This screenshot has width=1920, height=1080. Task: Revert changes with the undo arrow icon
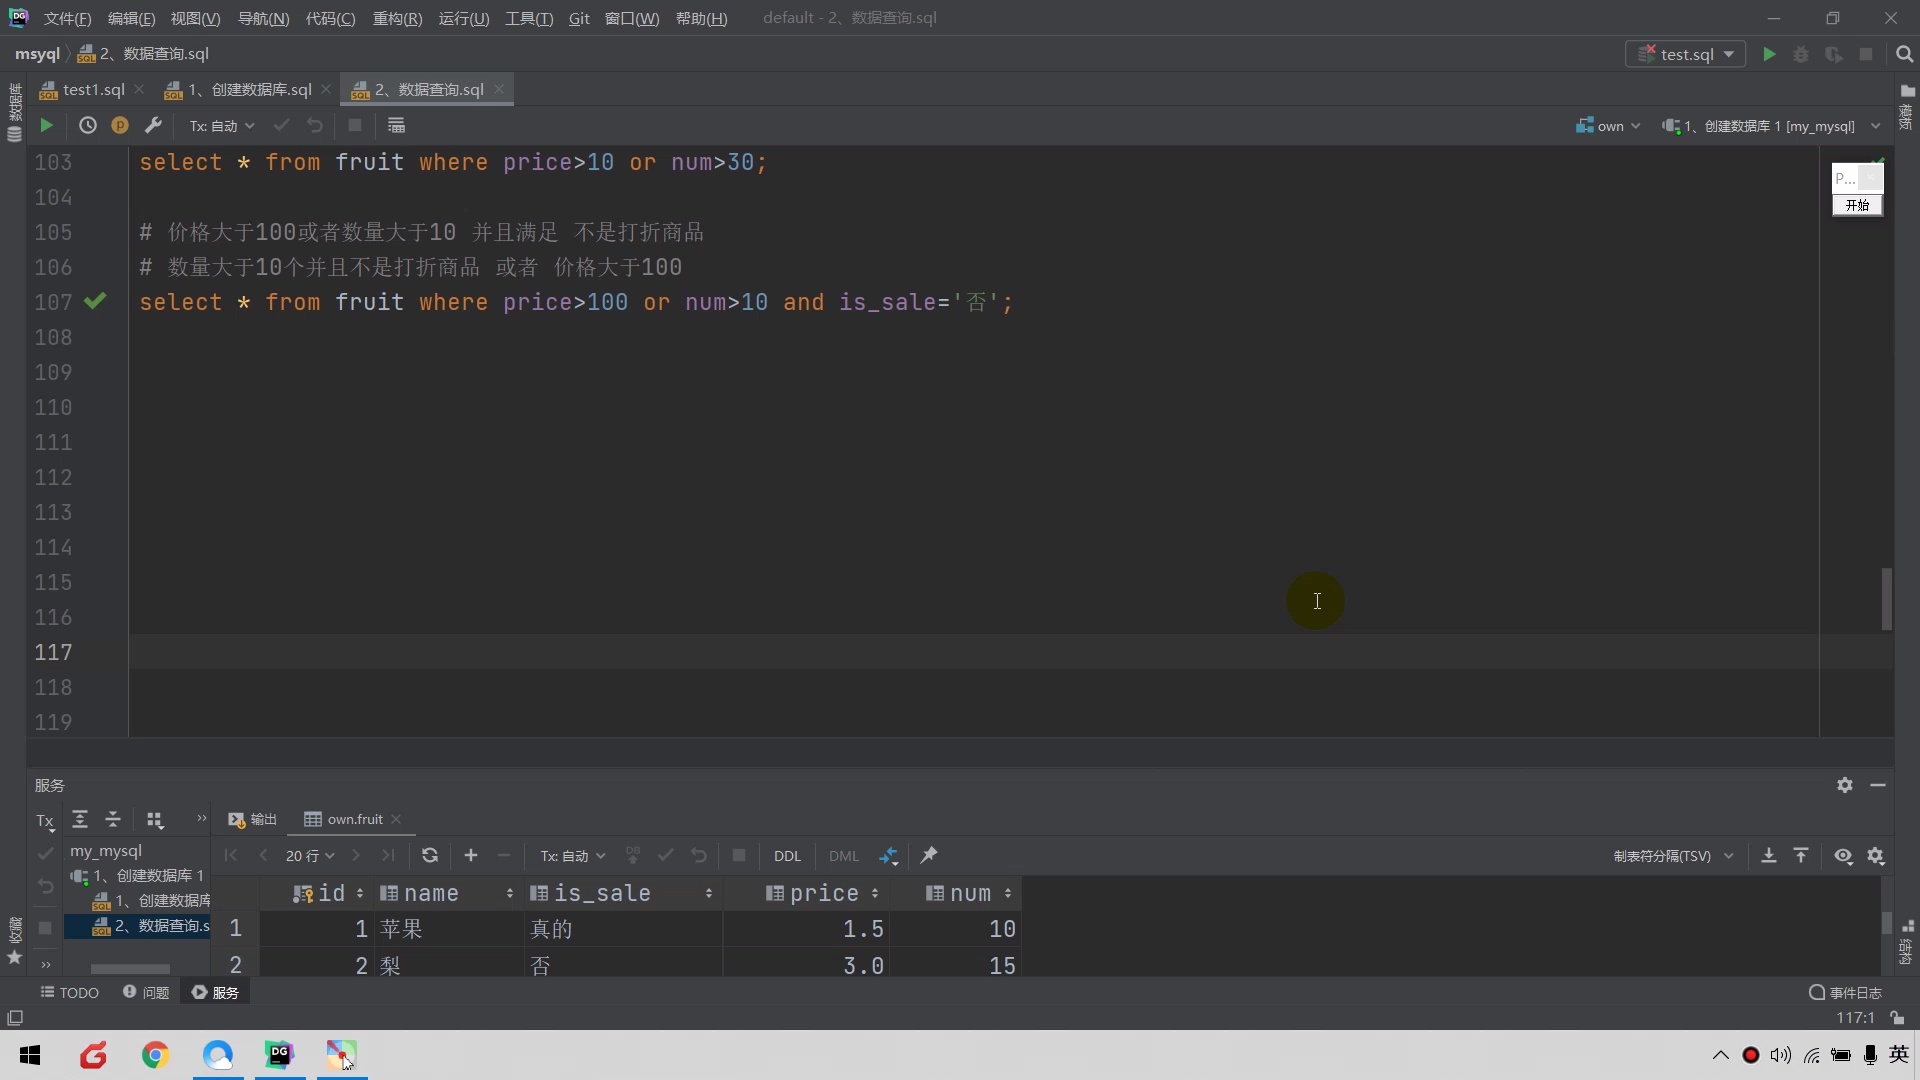pyautogui.click(x=698, y=856)
